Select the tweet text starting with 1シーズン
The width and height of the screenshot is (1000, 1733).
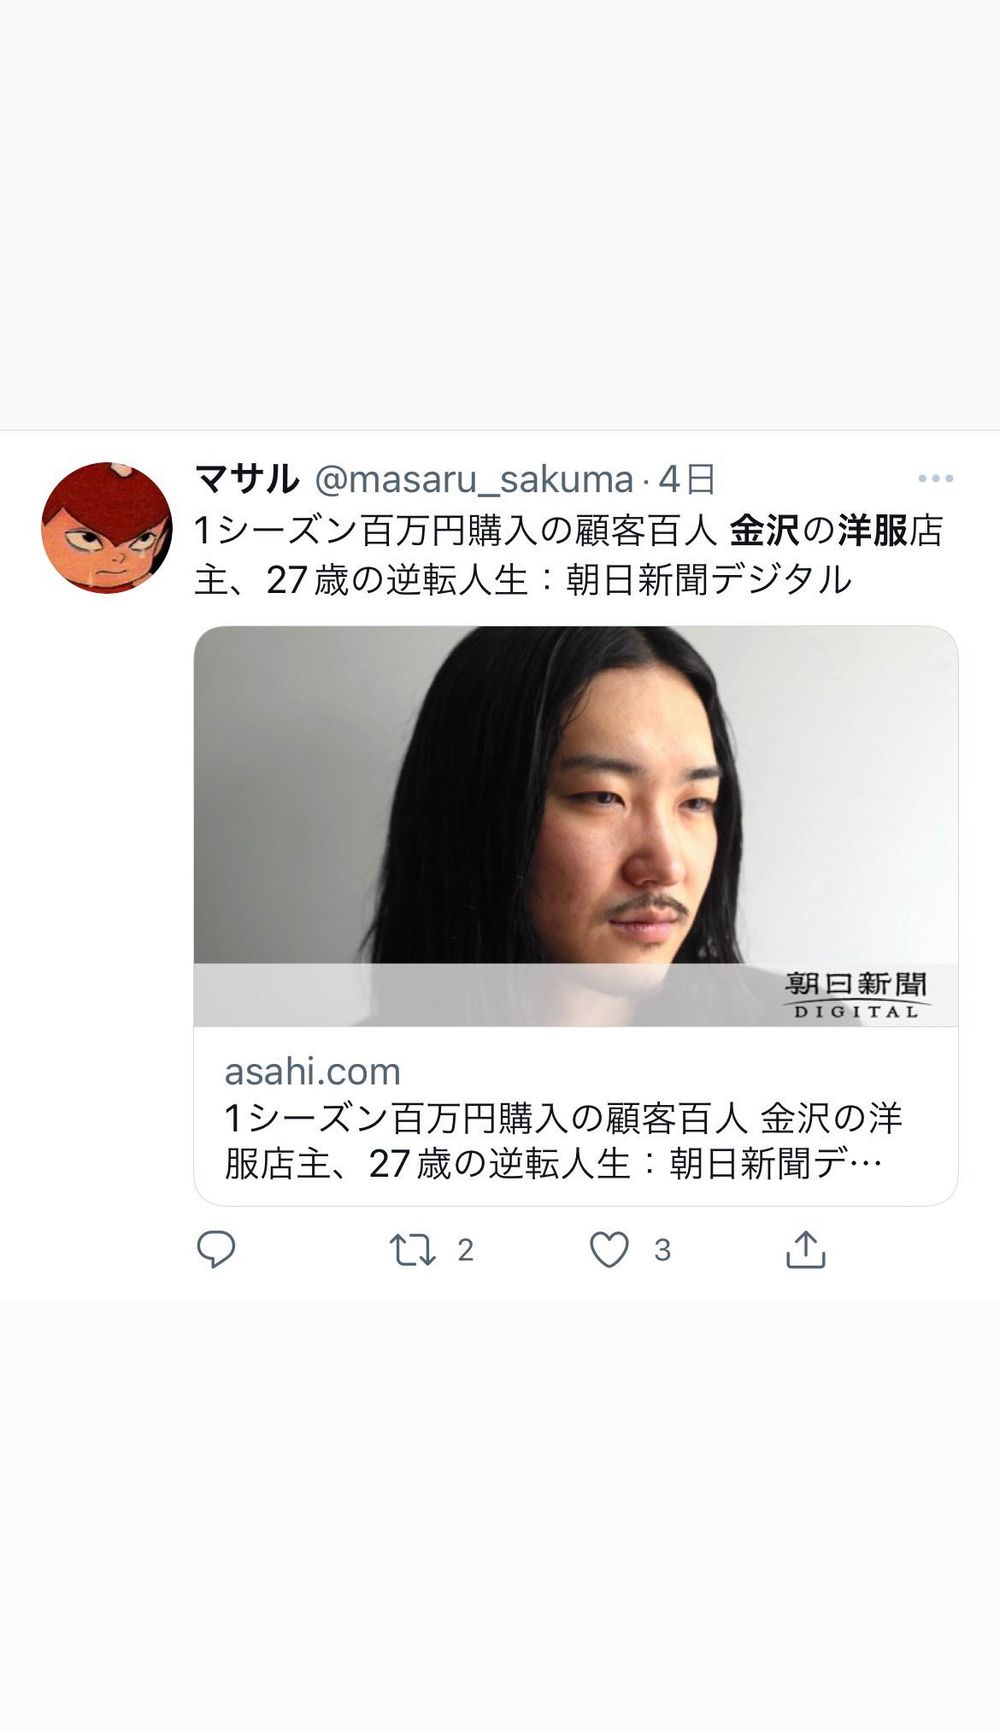(x=569, y=555)
